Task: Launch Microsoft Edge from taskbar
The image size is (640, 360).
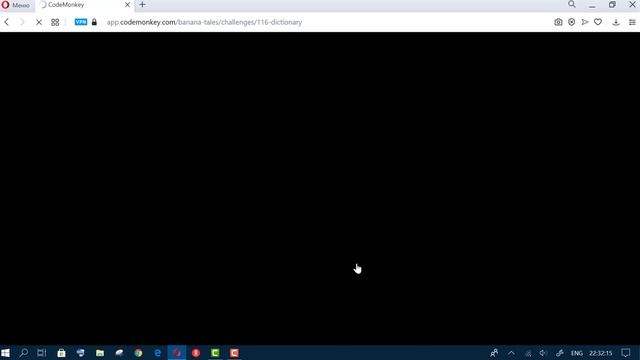Action: coord(158,353)
